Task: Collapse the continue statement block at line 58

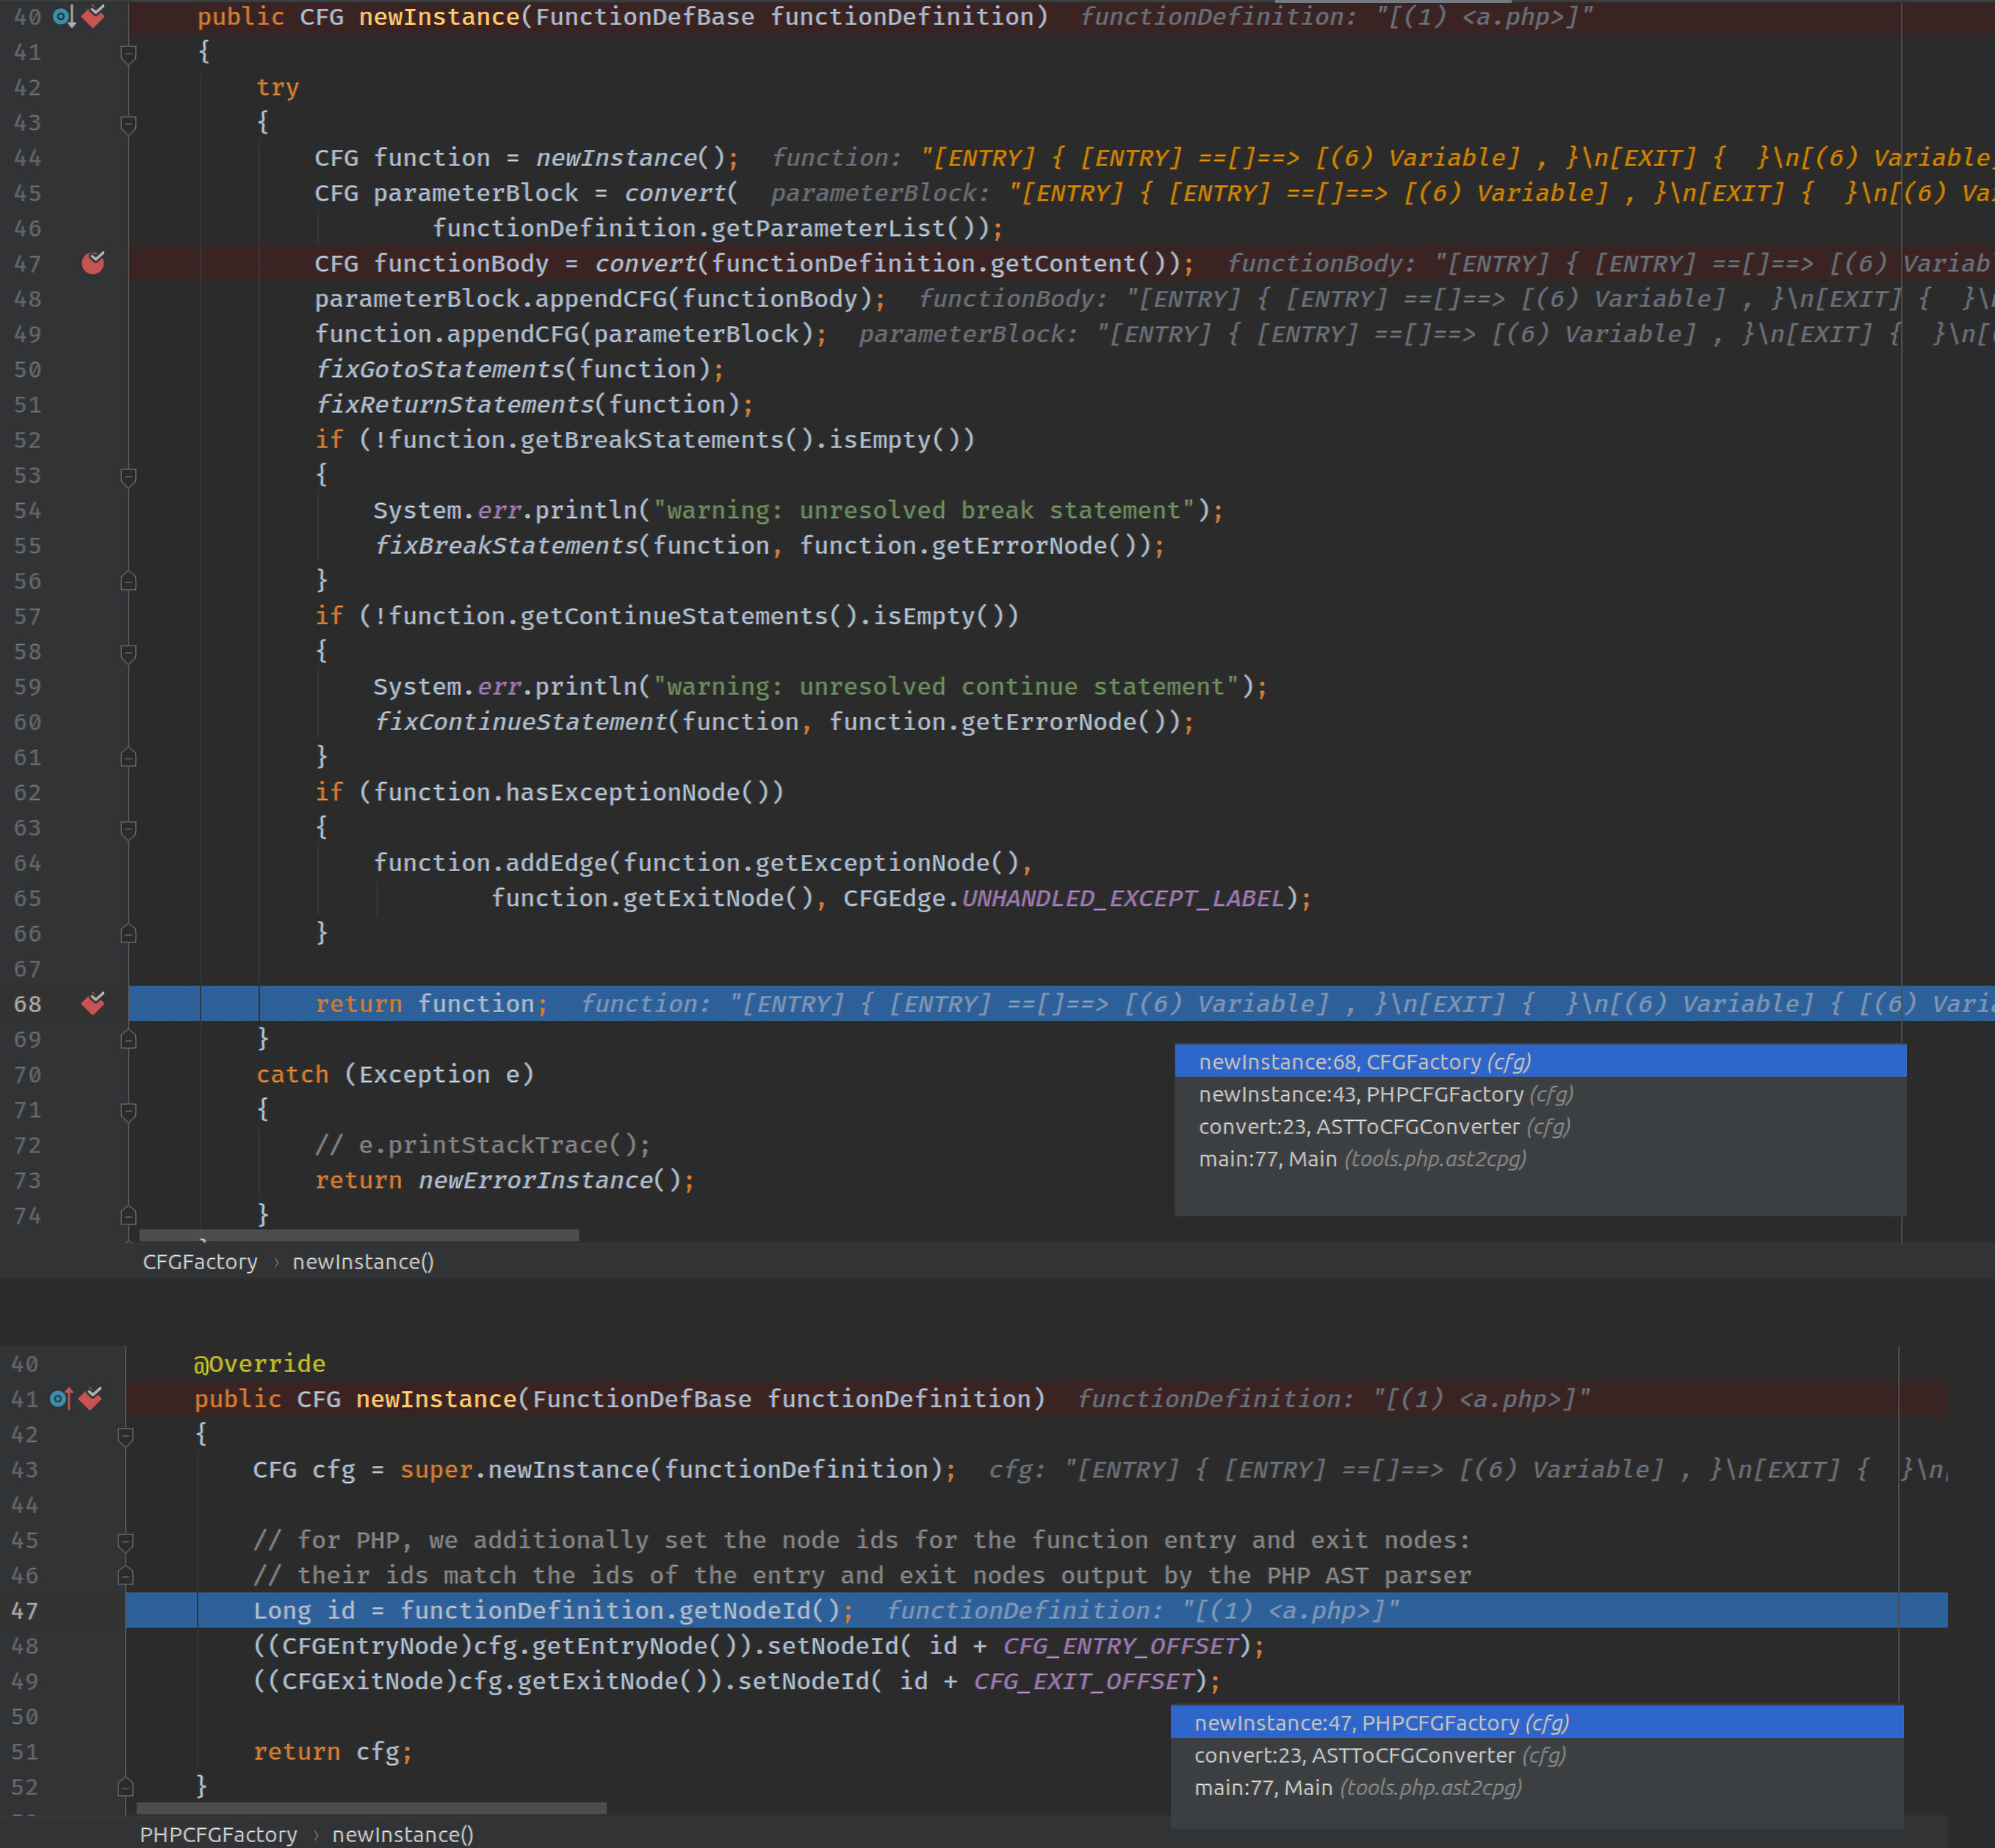Action: (128, 652)
